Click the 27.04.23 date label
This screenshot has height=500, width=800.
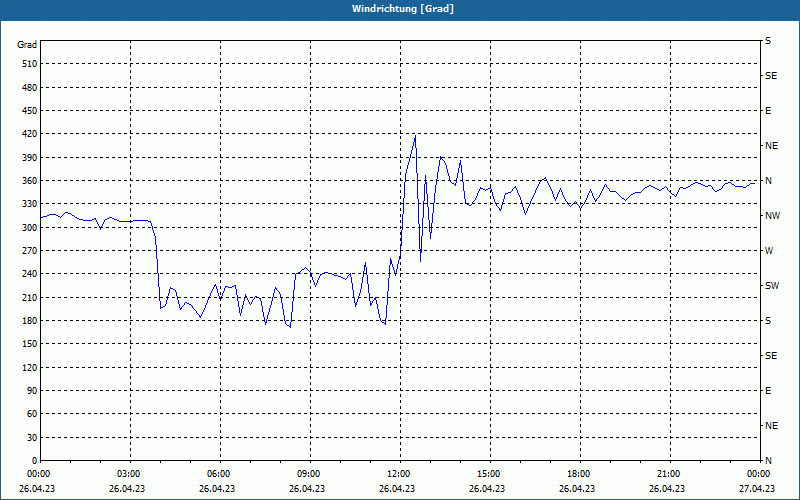click(757, 489)
